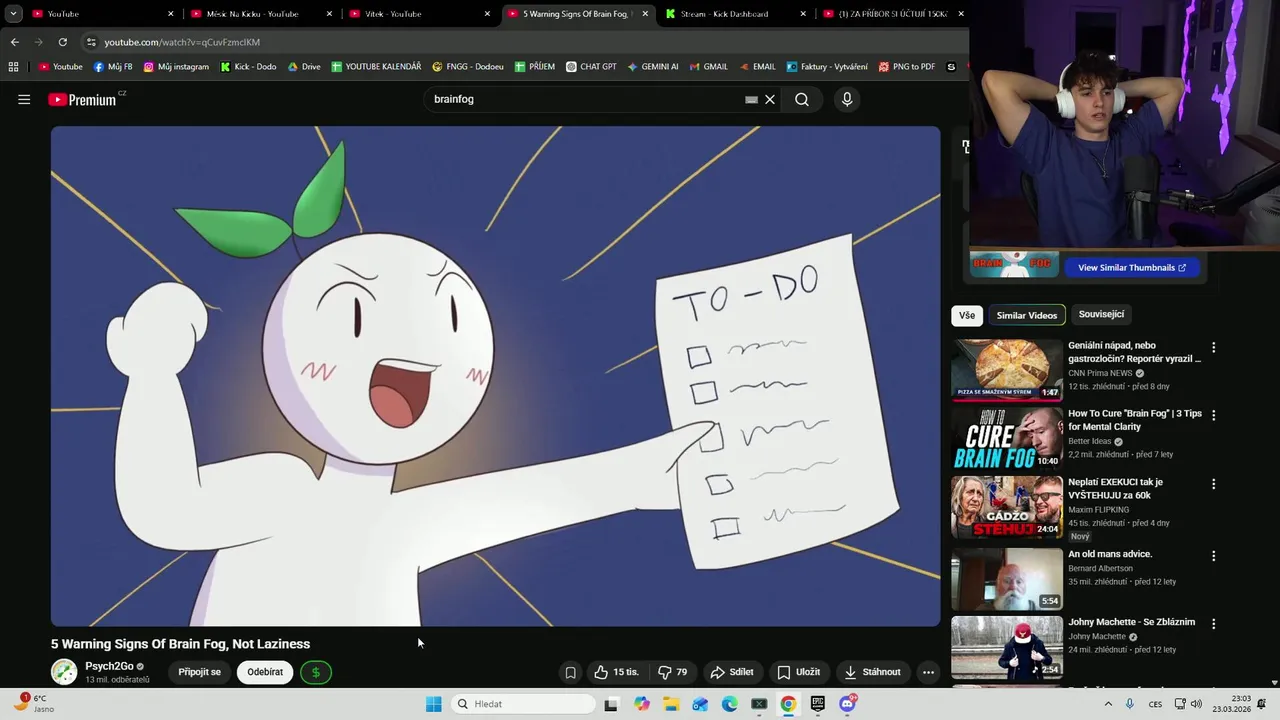Open the CHAT GPT bookmark
Image resolution: width=1280 pixels, height=720 pixels.
tap(591, 67)
